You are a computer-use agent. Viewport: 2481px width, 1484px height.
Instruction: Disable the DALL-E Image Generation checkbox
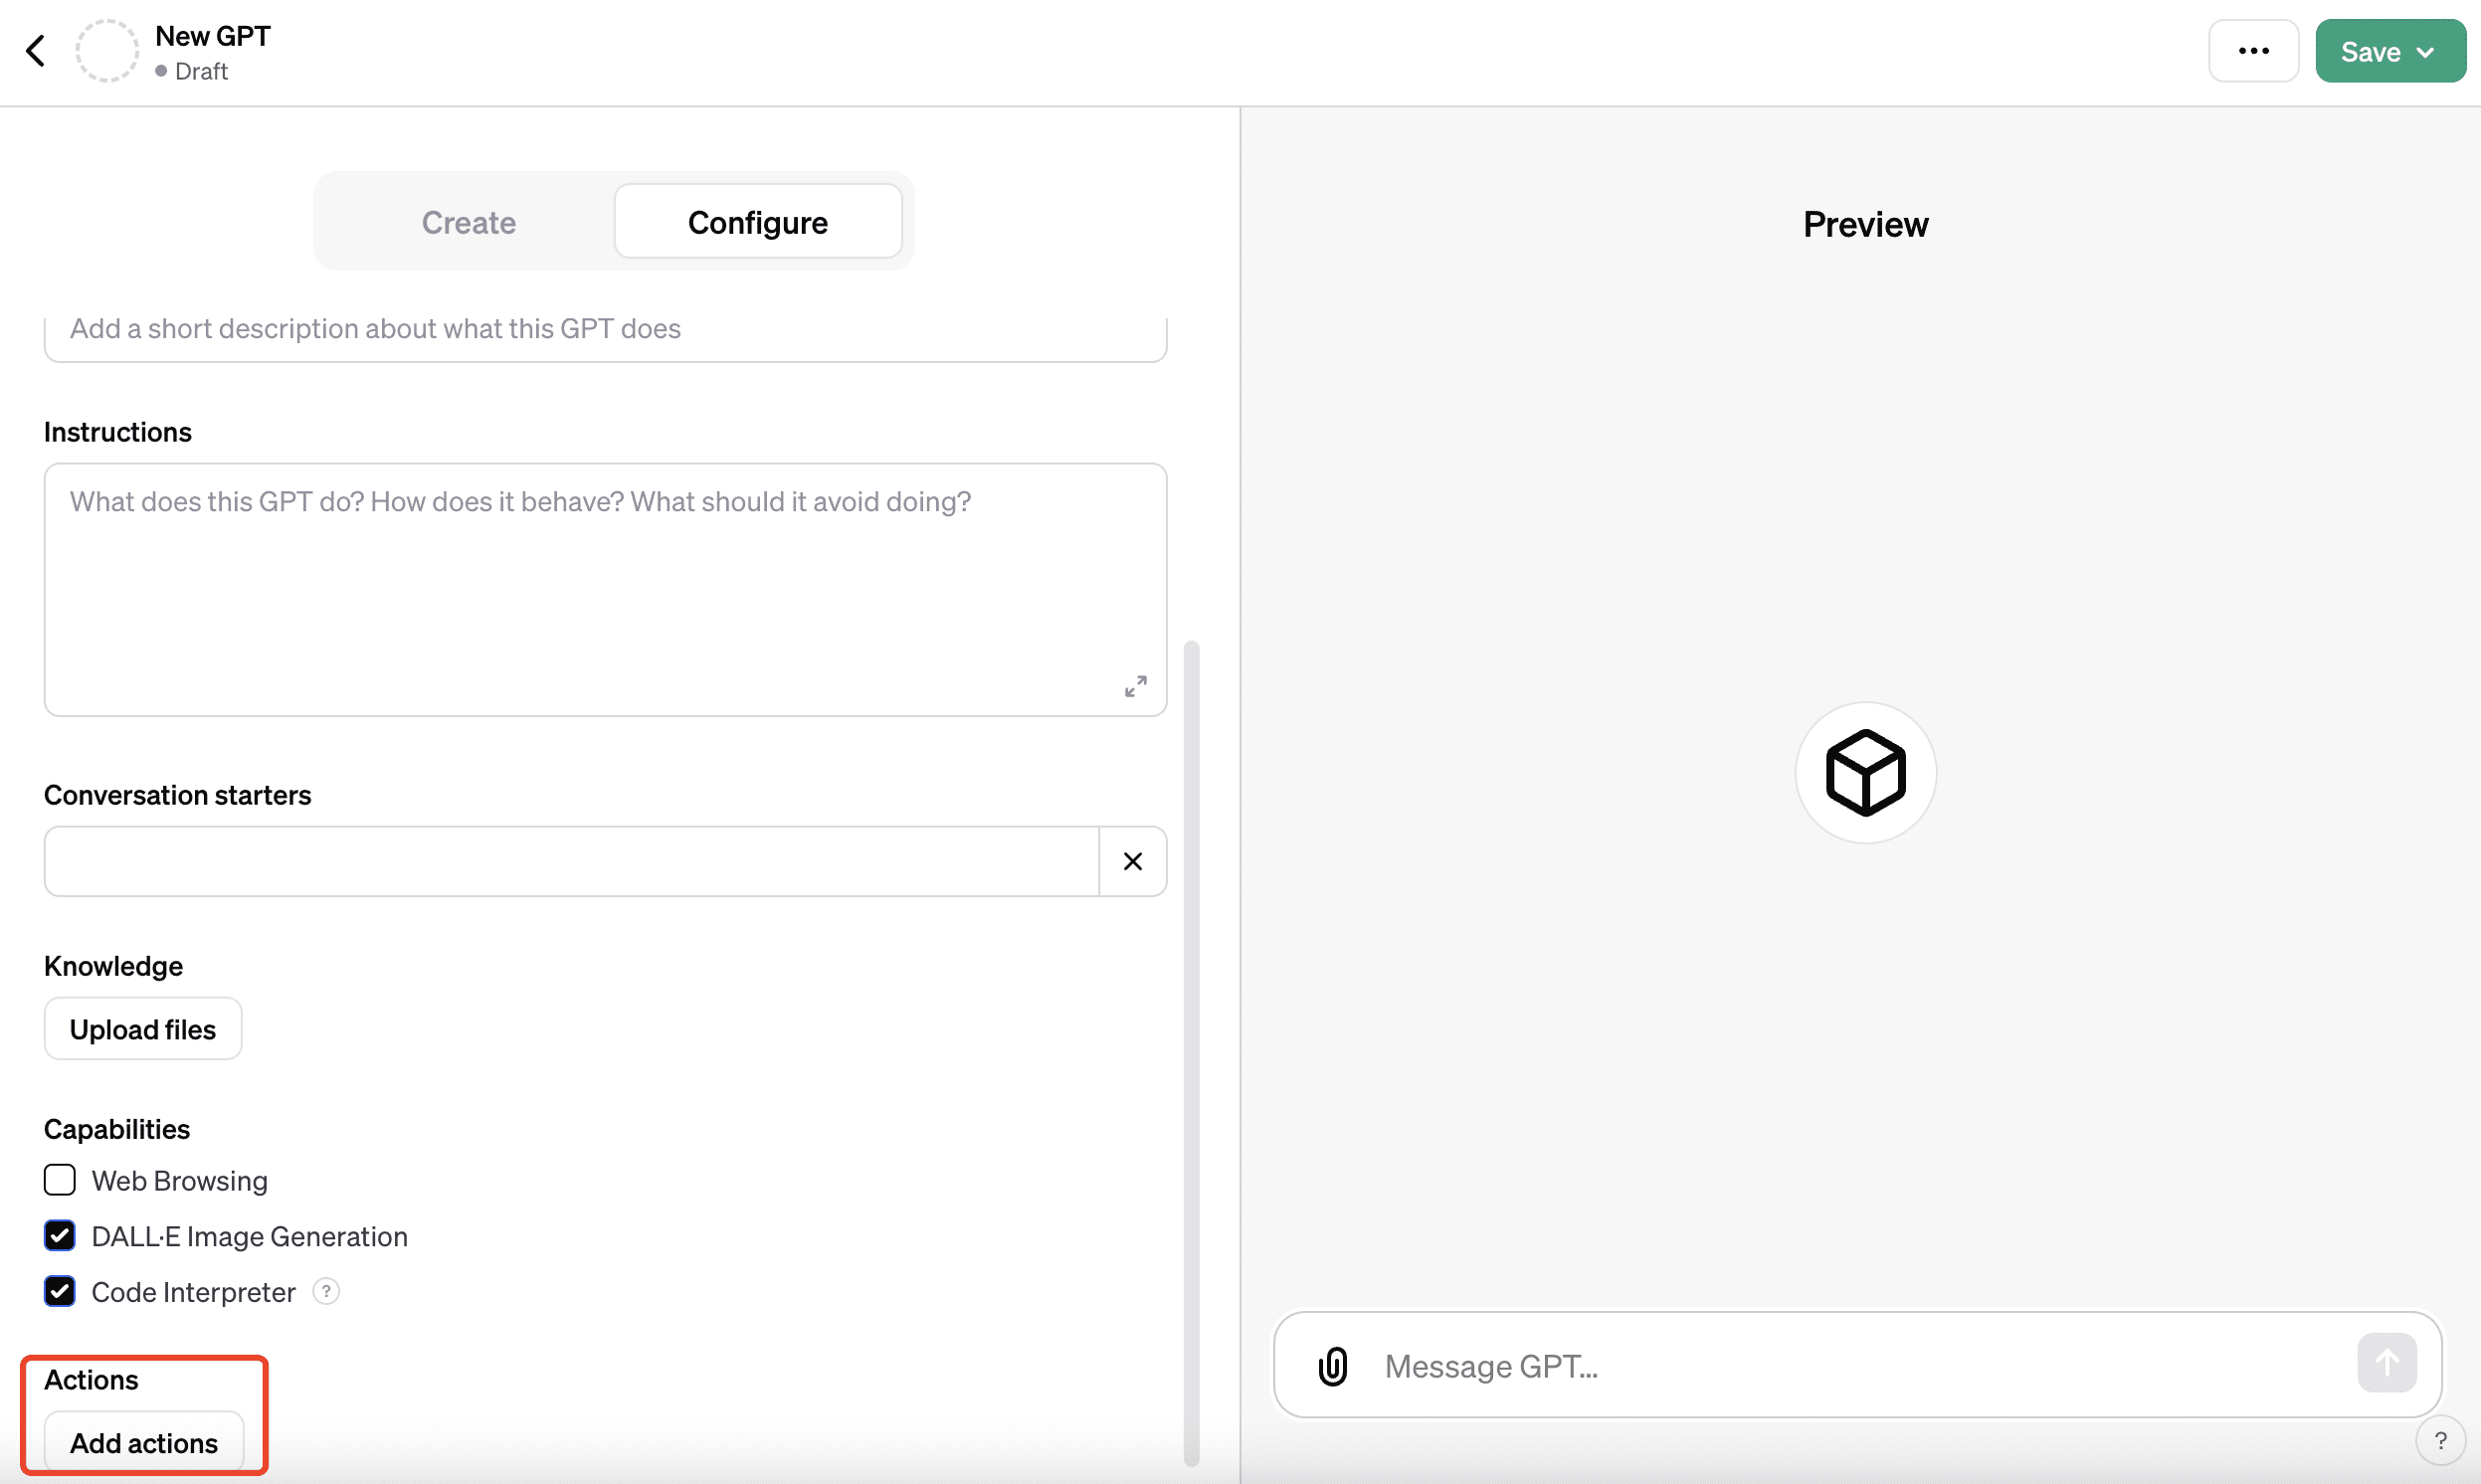(60, 1235)
